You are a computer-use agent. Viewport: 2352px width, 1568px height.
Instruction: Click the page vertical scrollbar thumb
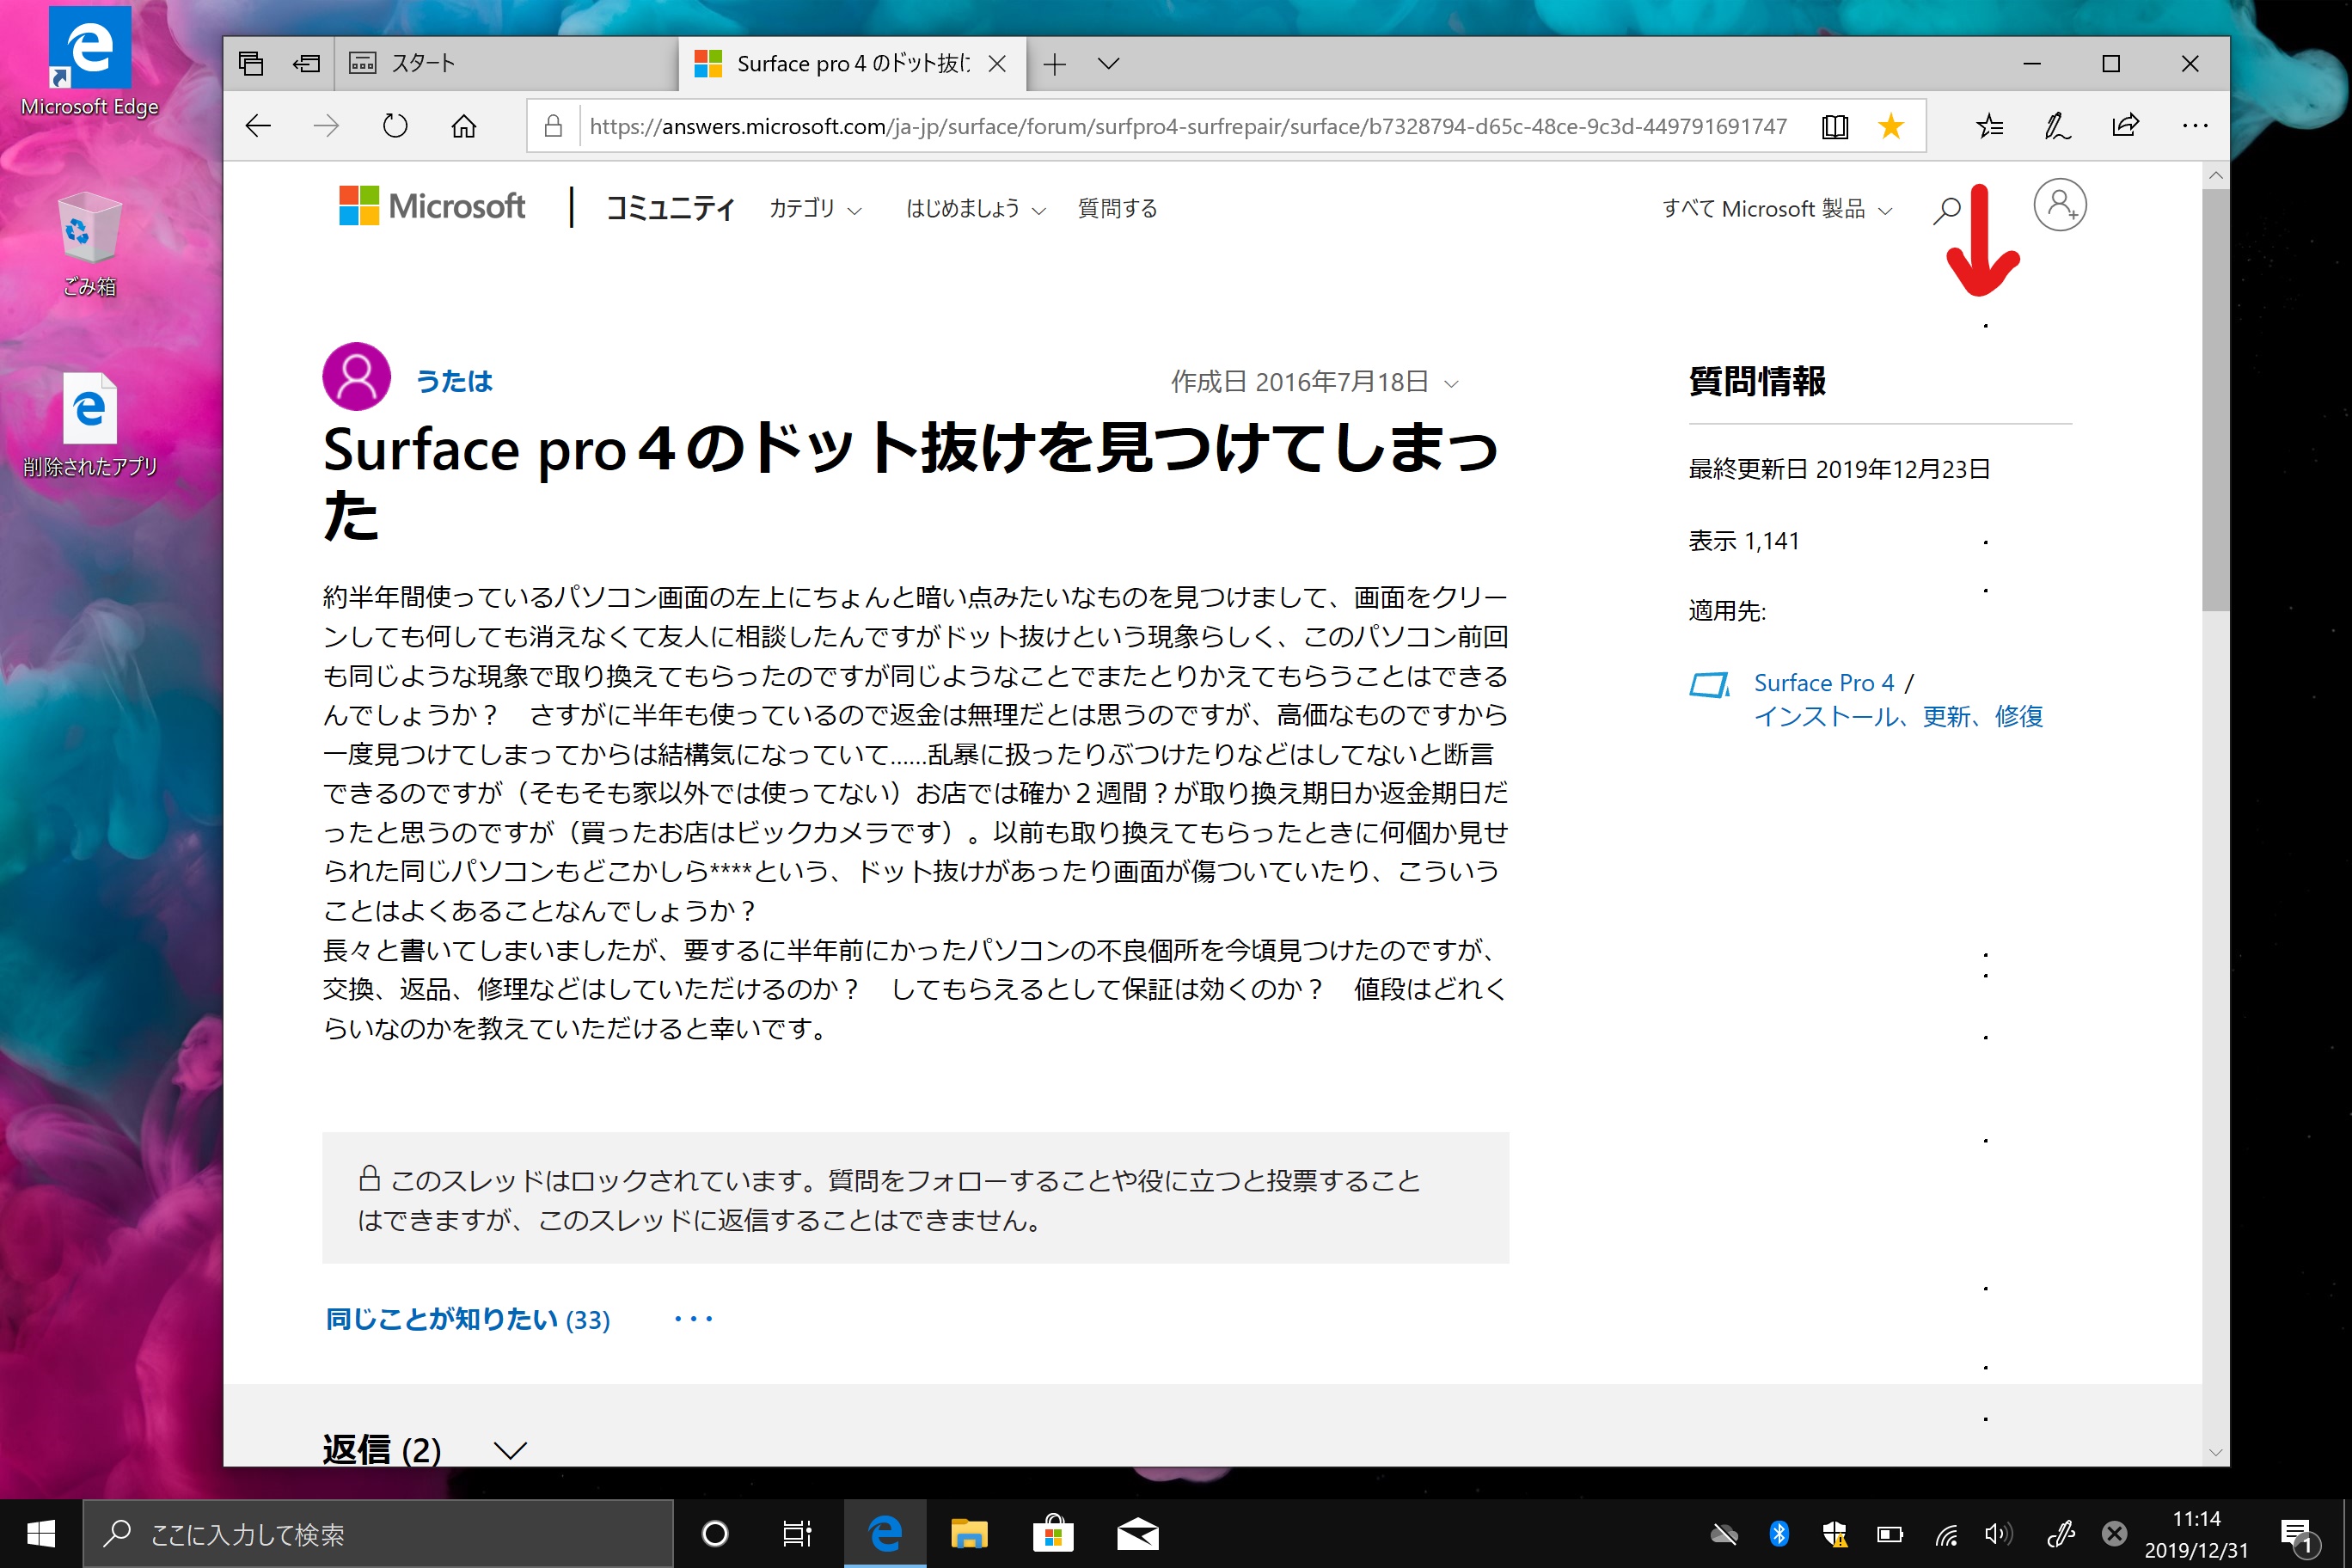coord(2215,399)
